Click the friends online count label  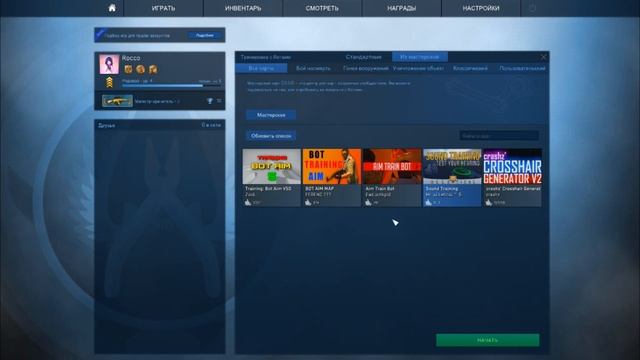(211, 125)
